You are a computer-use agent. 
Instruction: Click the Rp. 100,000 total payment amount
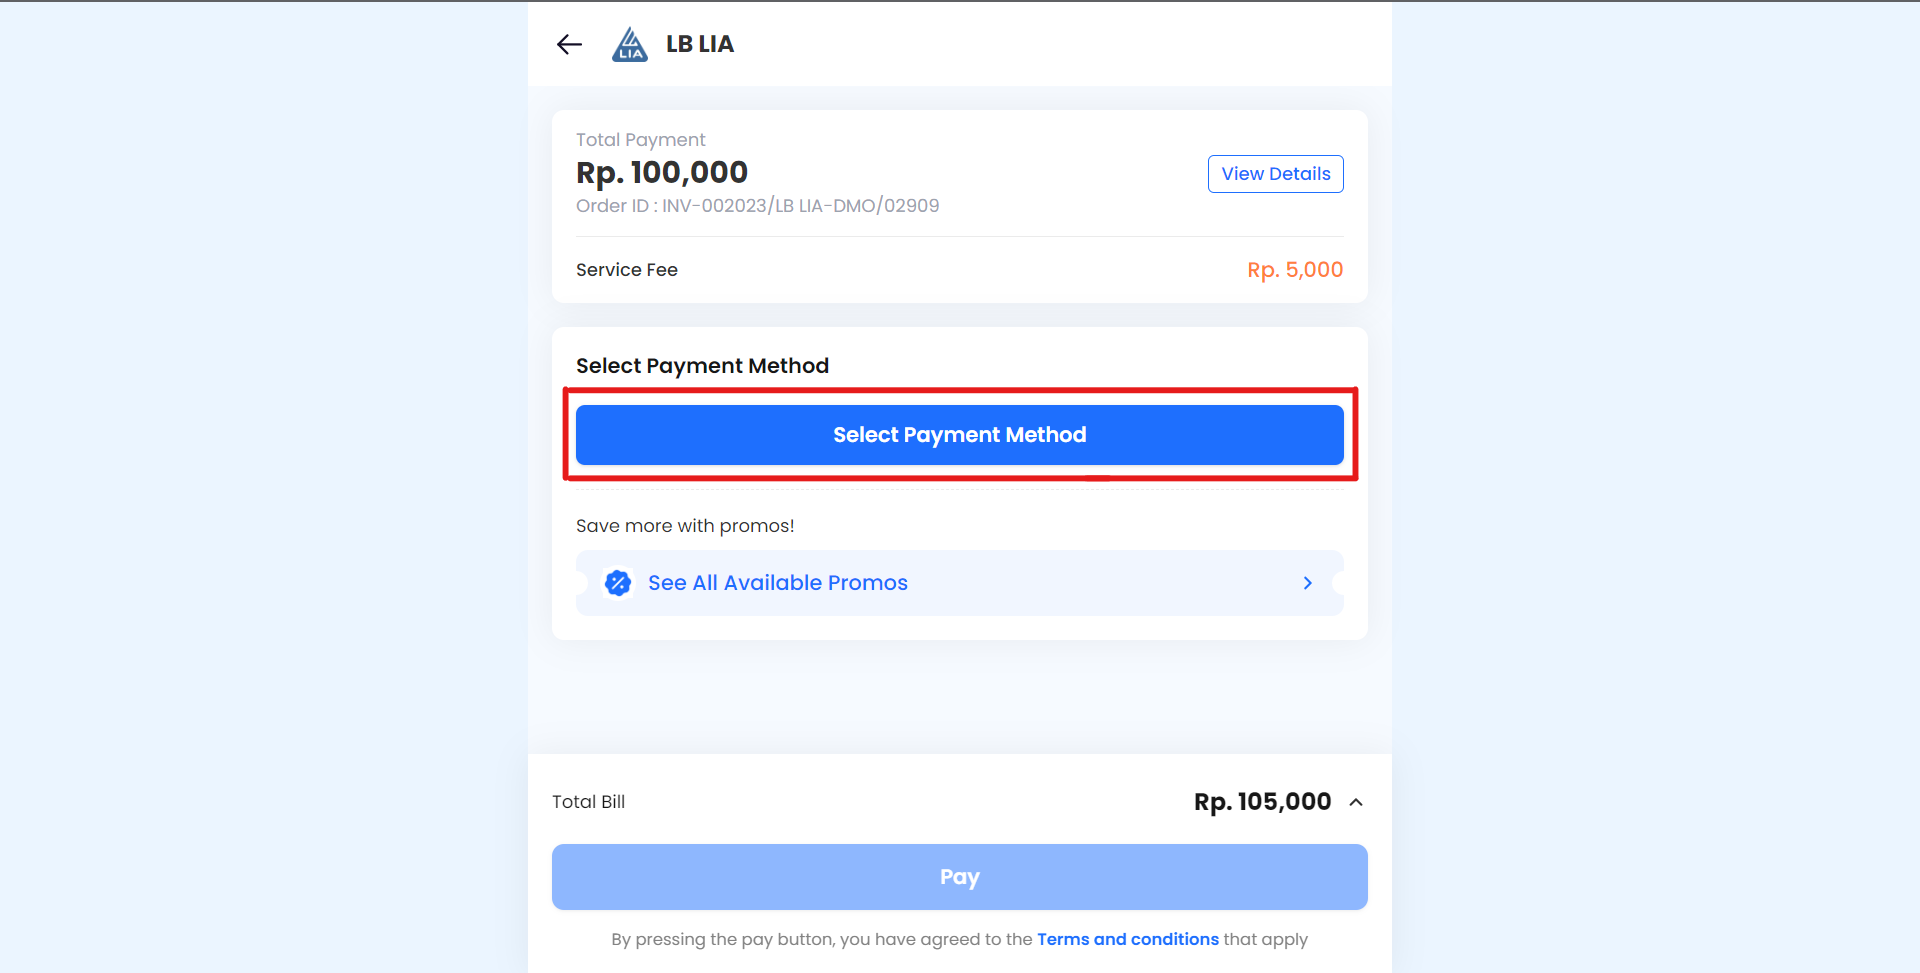[662, 172]
